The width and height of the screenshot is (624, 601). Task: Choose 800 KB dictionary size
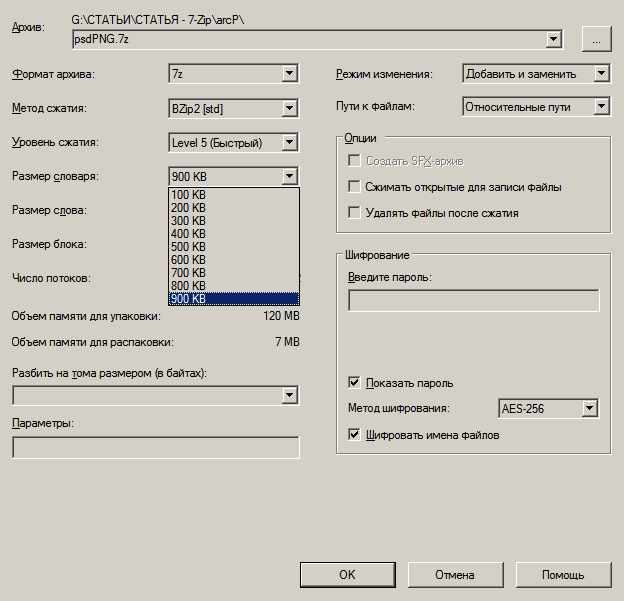coord(234,286)
